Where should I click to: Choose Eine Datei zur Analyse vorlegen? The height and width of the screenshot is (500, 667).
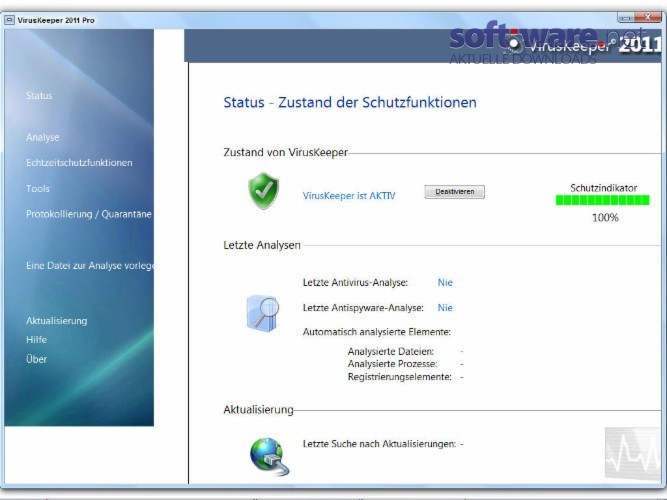[x=90, y=266]
